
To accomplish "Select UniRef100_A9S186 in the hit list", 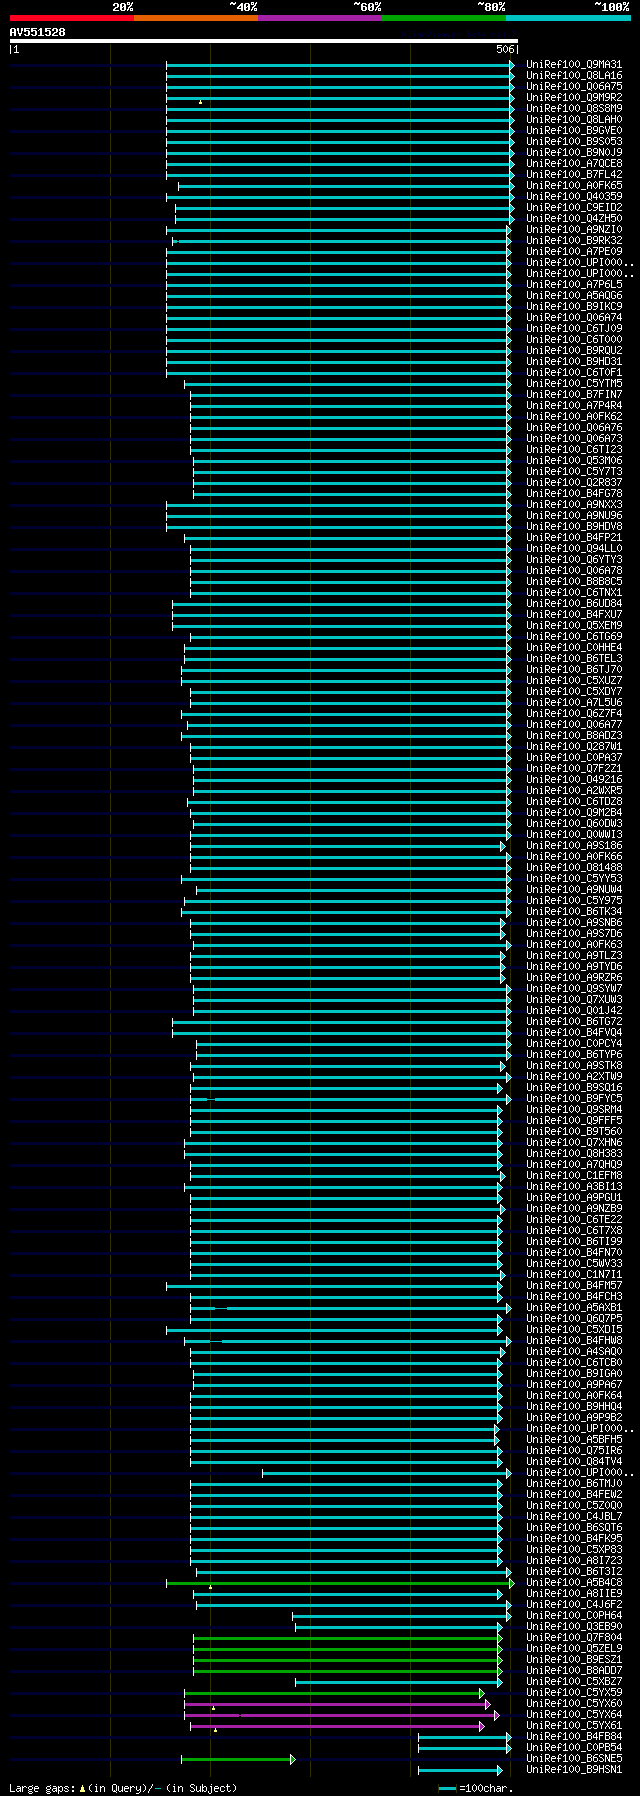I will (x=574, y=846).
